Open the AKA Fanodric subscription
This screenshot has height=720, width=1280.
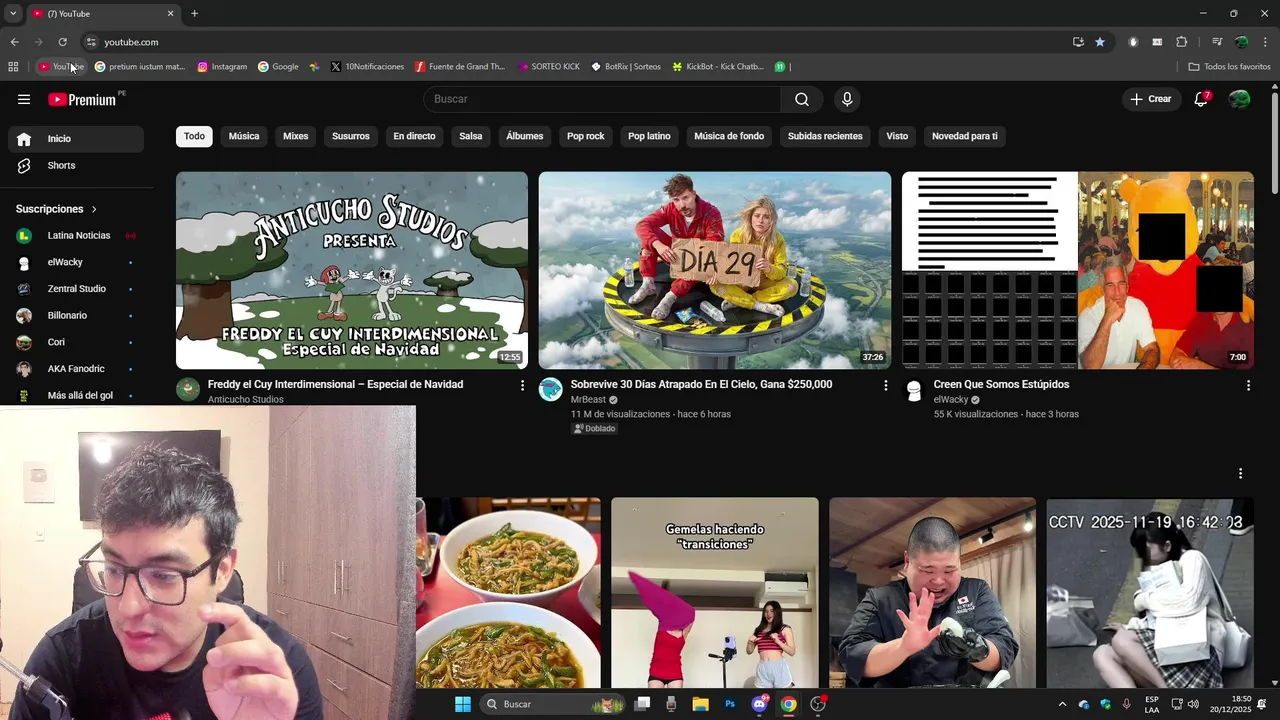click(76, 369)
